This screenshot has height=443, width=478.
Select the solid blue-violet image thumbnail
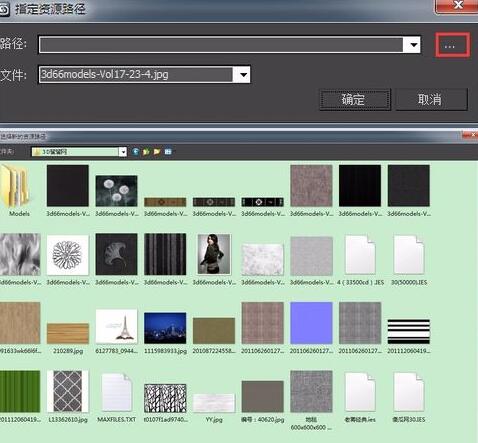[311, 323]
